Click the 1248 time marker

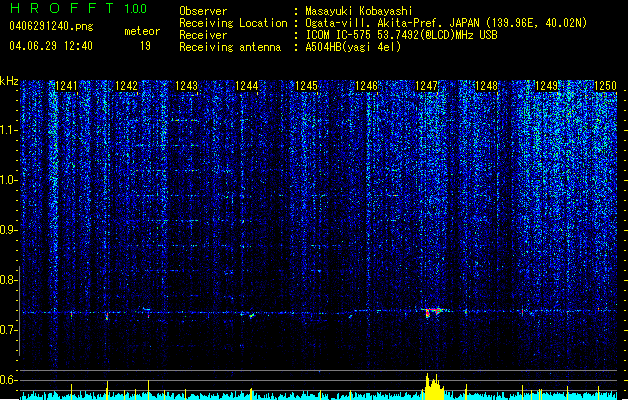(486, 86)
